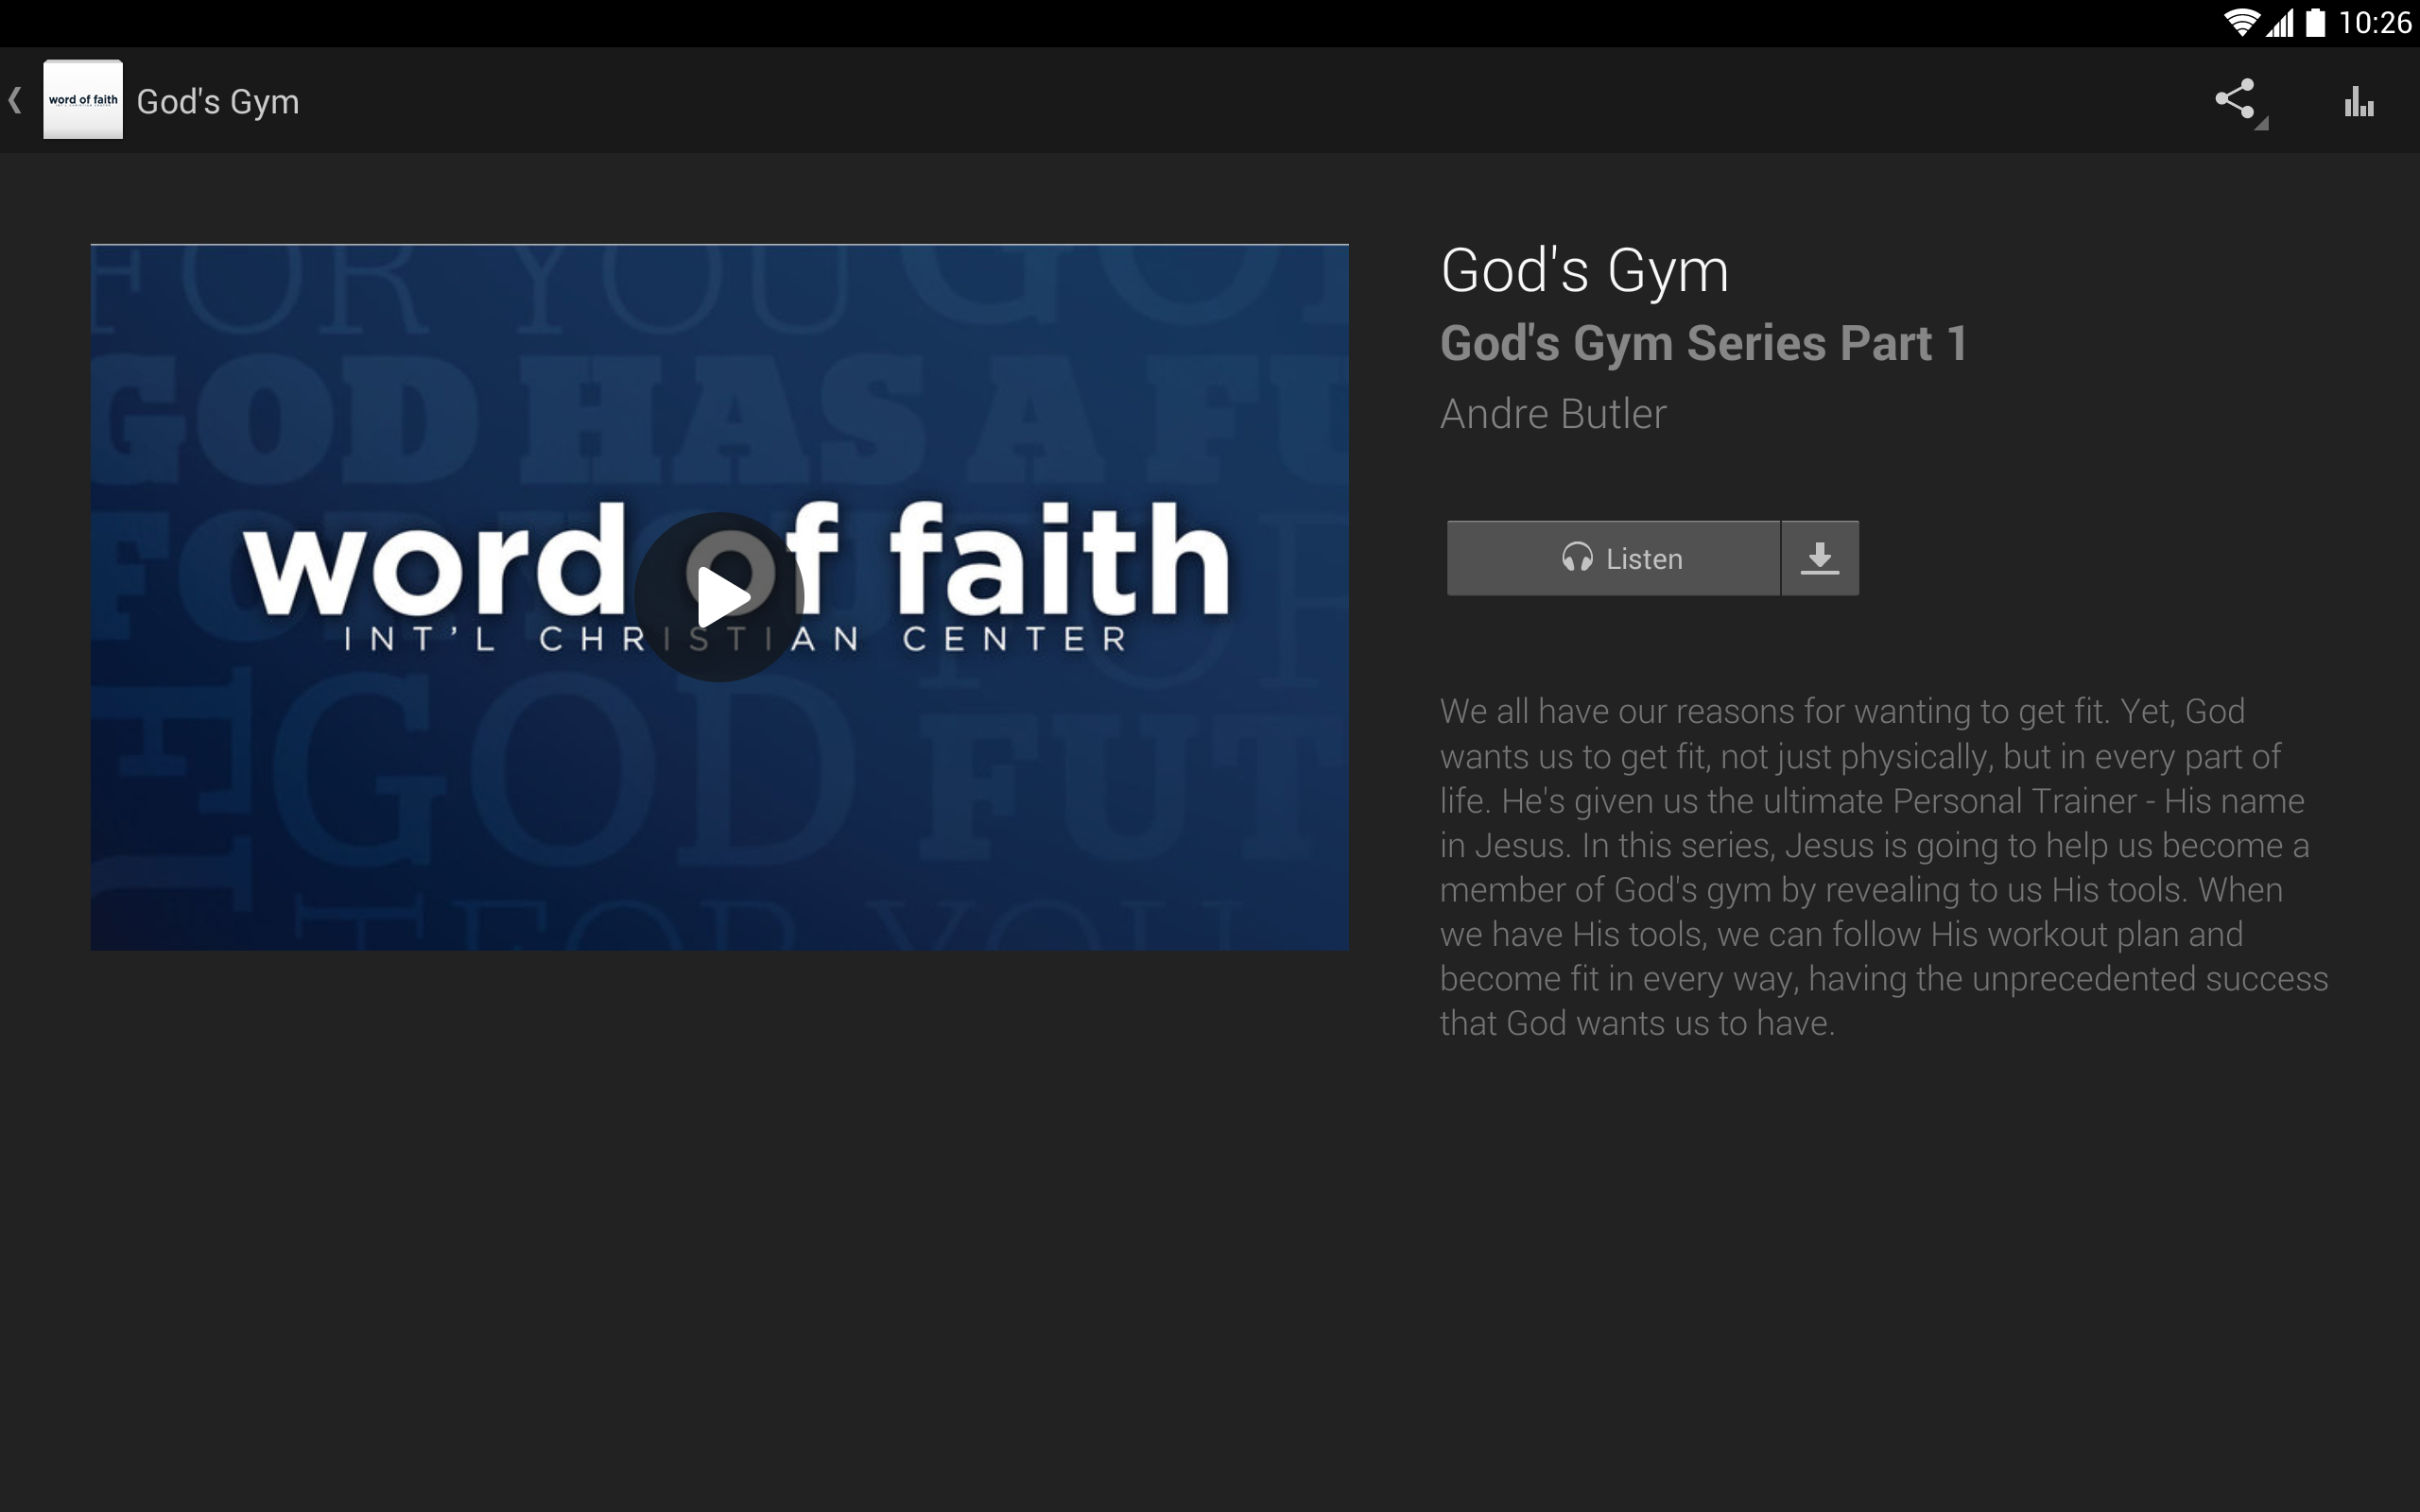Tap the Word of Faith app logo
This screenshot has width=2420, height=1512.
tap(83, 100)
